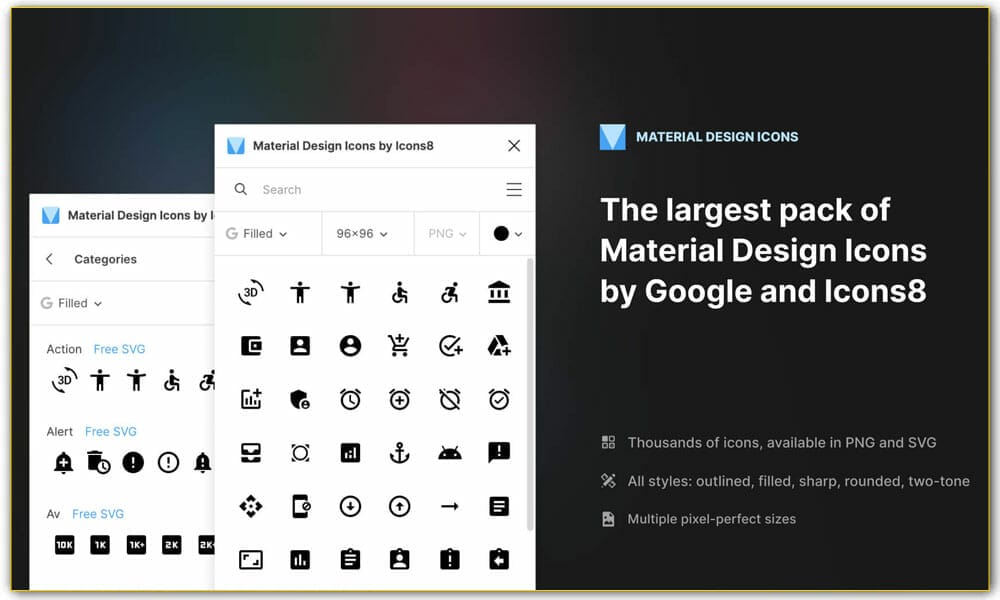Image resolution: width=1000 pixels, height=600 pixels.
Task: Pick the round account circle avatar icon
Action: point(350,346)
